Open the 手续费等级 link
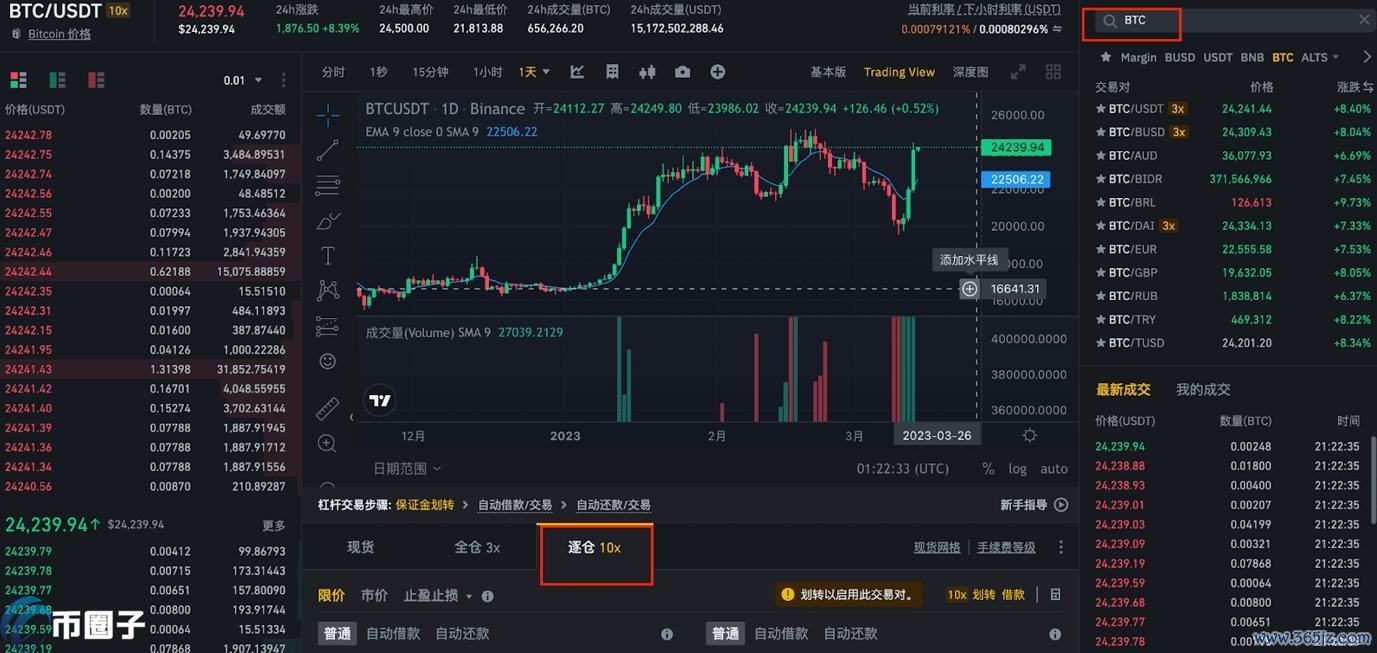This screenshot has height=653, width=1377. pos(1006,547)
